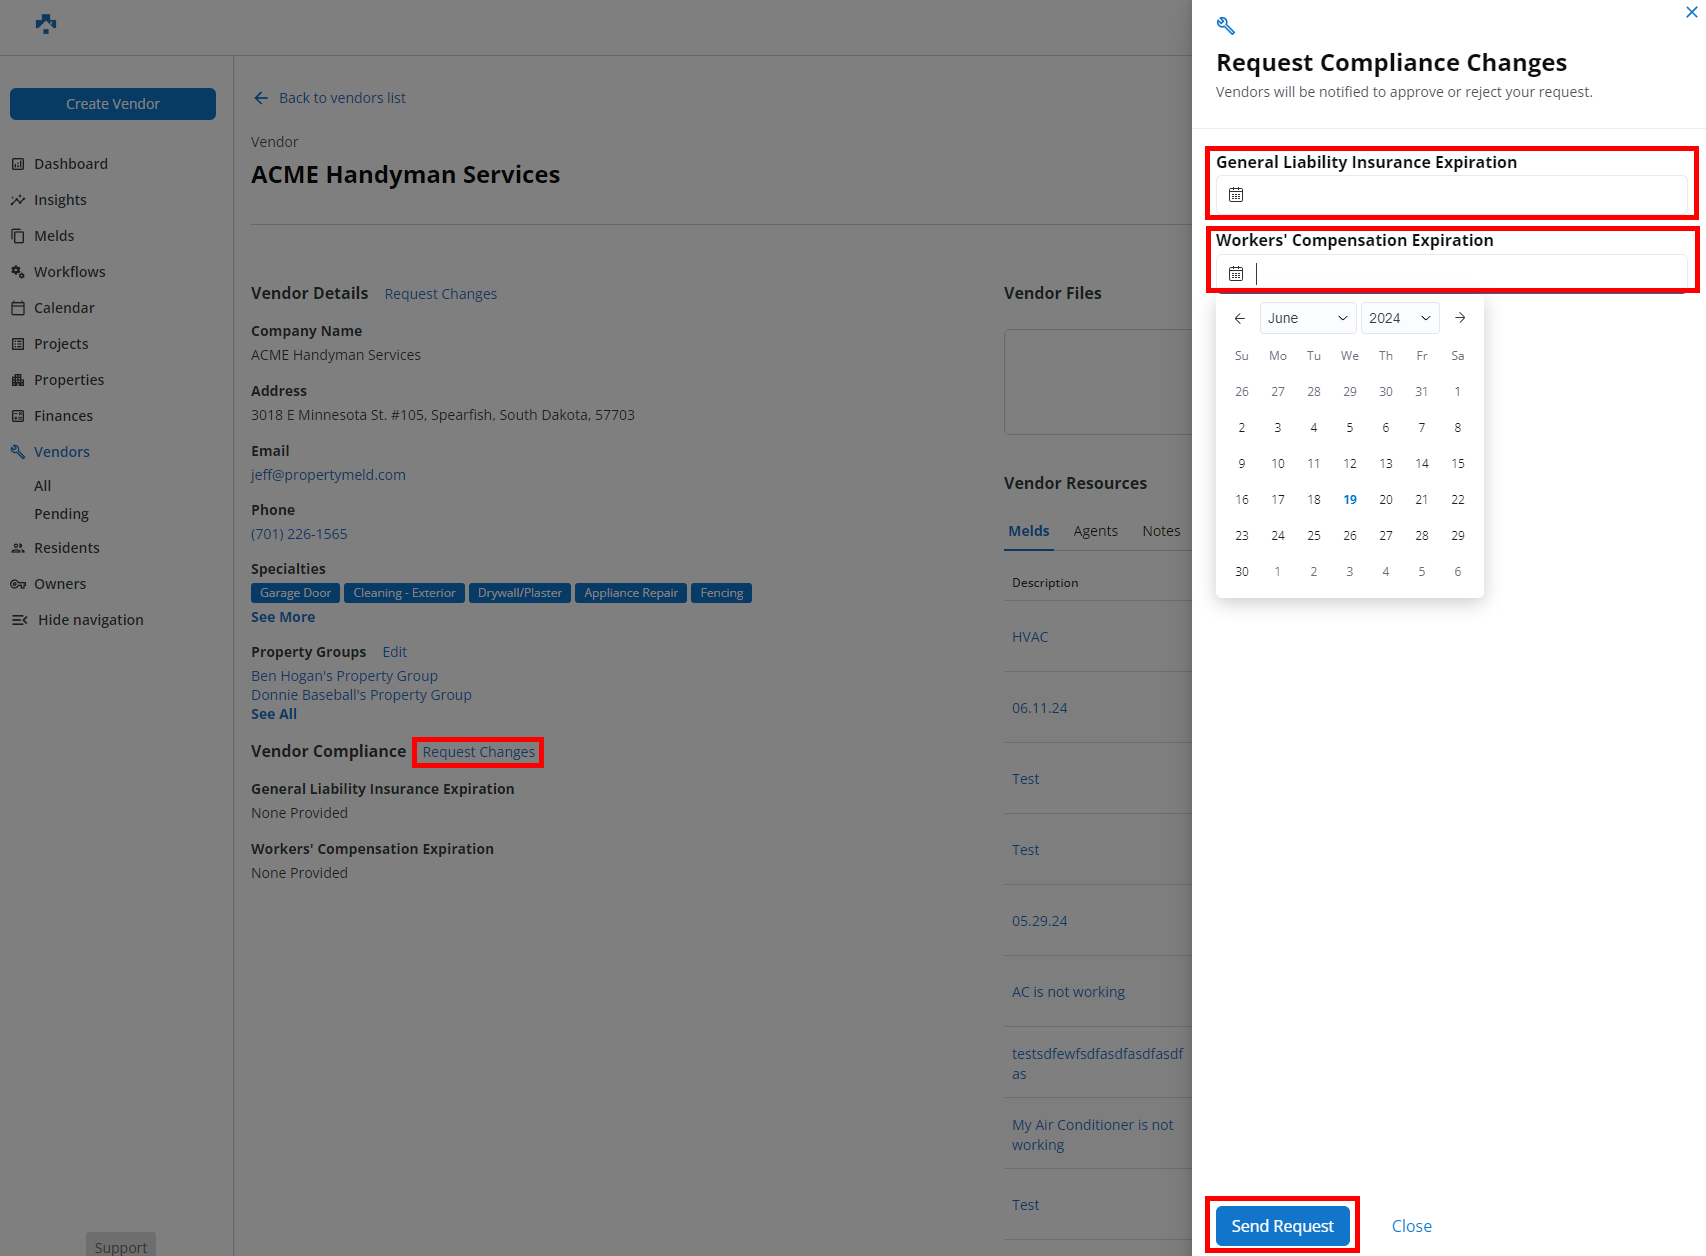Screen dimensions: 1706x1256
Task: Click the previous month arrow in calendar
Action: click(x=1240, y=318)
